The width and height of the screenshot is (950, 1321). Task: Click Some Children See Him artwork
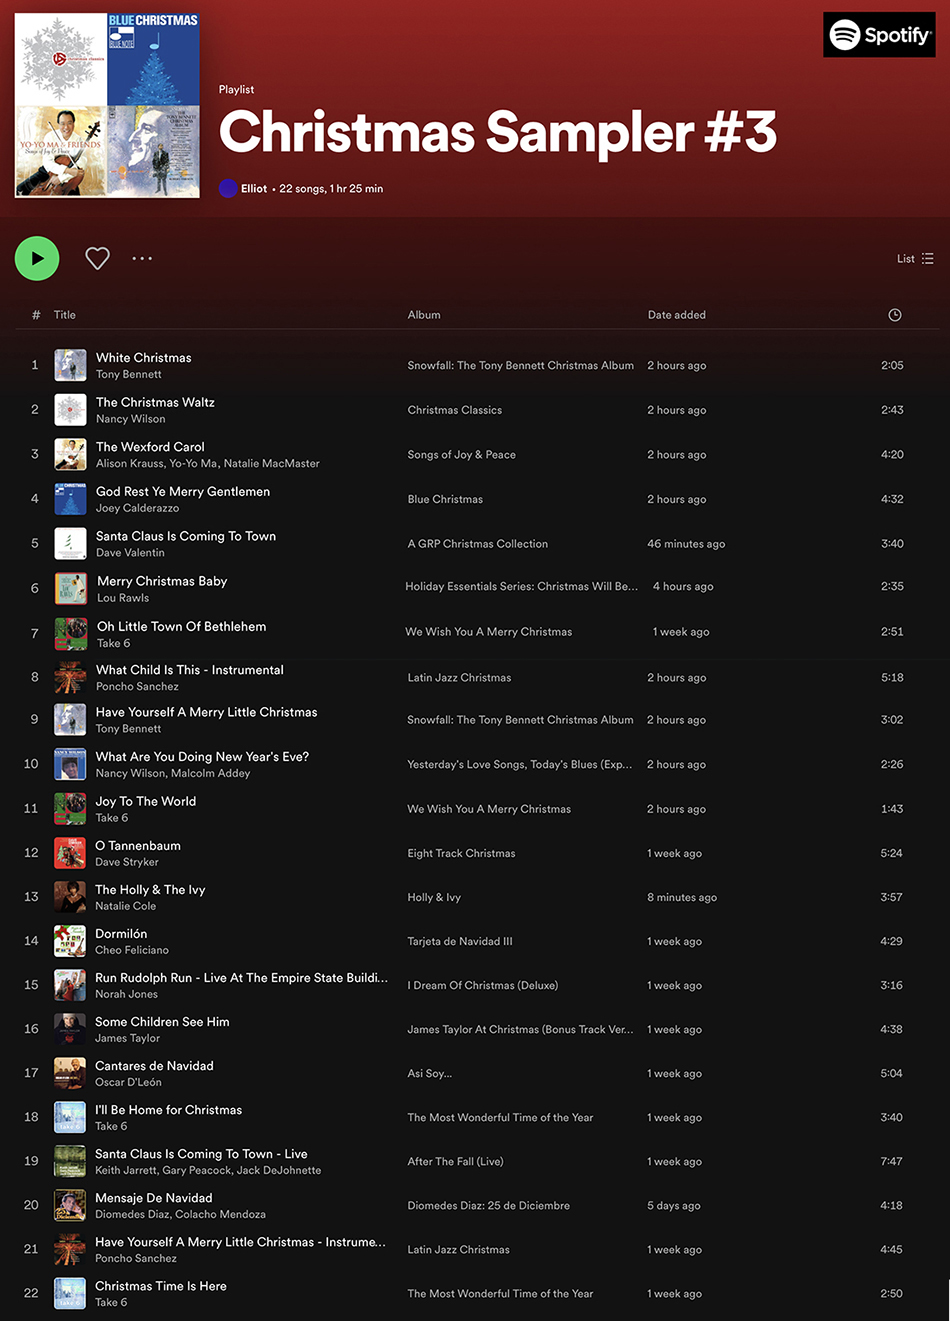coord(70,1029)
